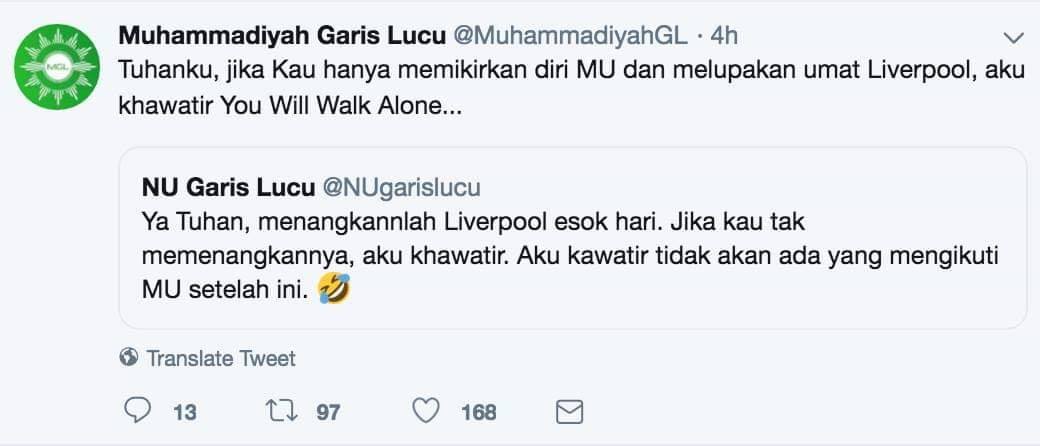Image resolution: width=1040 pixels, height=446 pixels.
Task: Open direct message envelope icon
Action: click(x=569, y=412)
